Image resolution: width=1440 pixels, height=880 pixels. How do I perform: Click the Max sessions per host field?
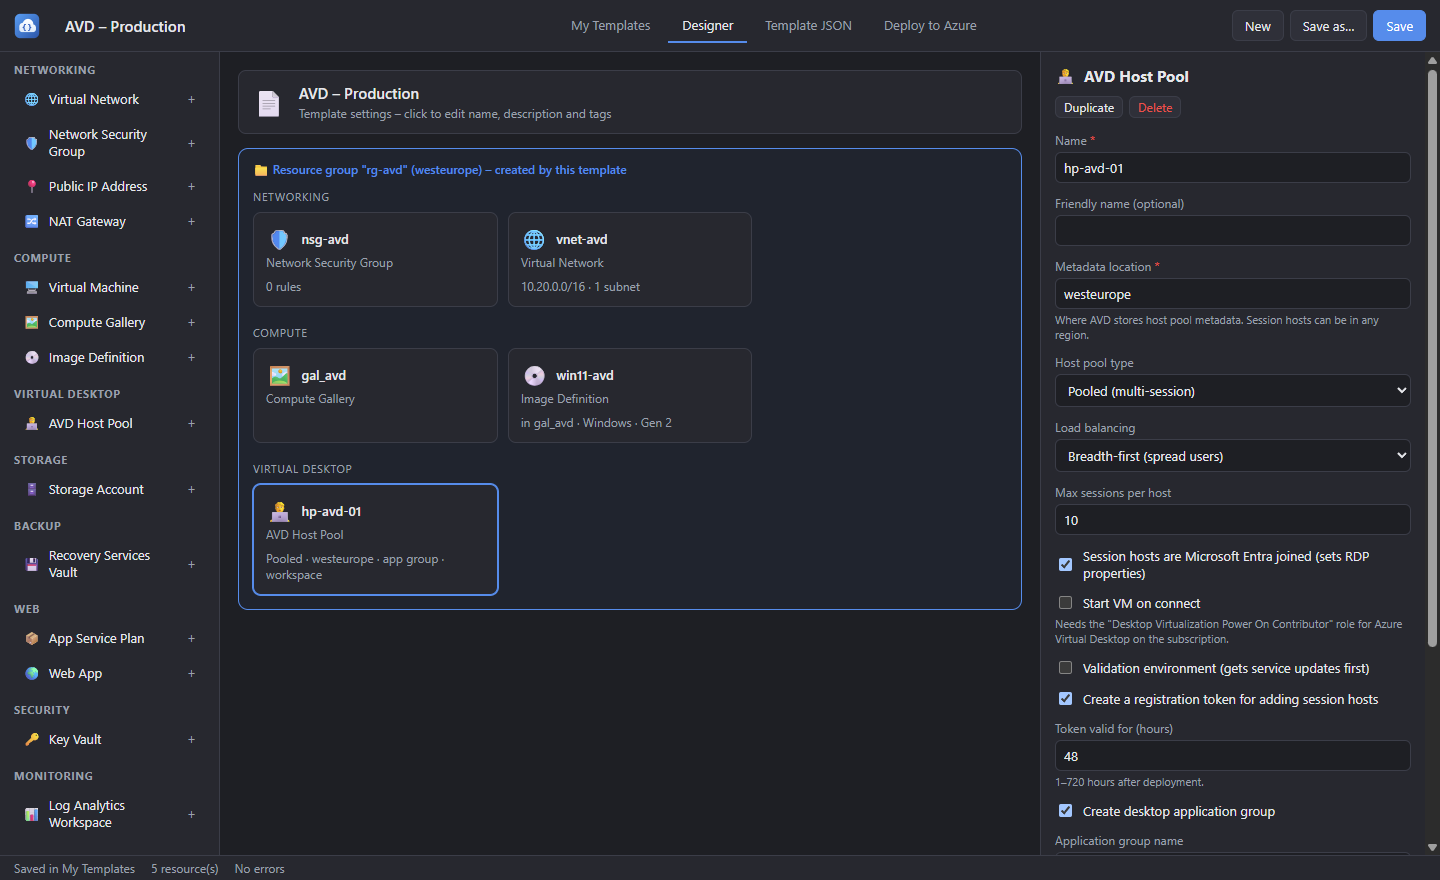(x=1233, y=520)
